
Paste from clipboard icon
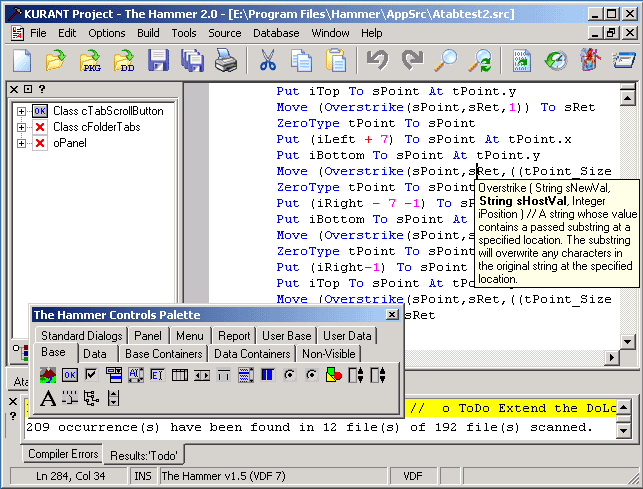click(x=336, y=60)
